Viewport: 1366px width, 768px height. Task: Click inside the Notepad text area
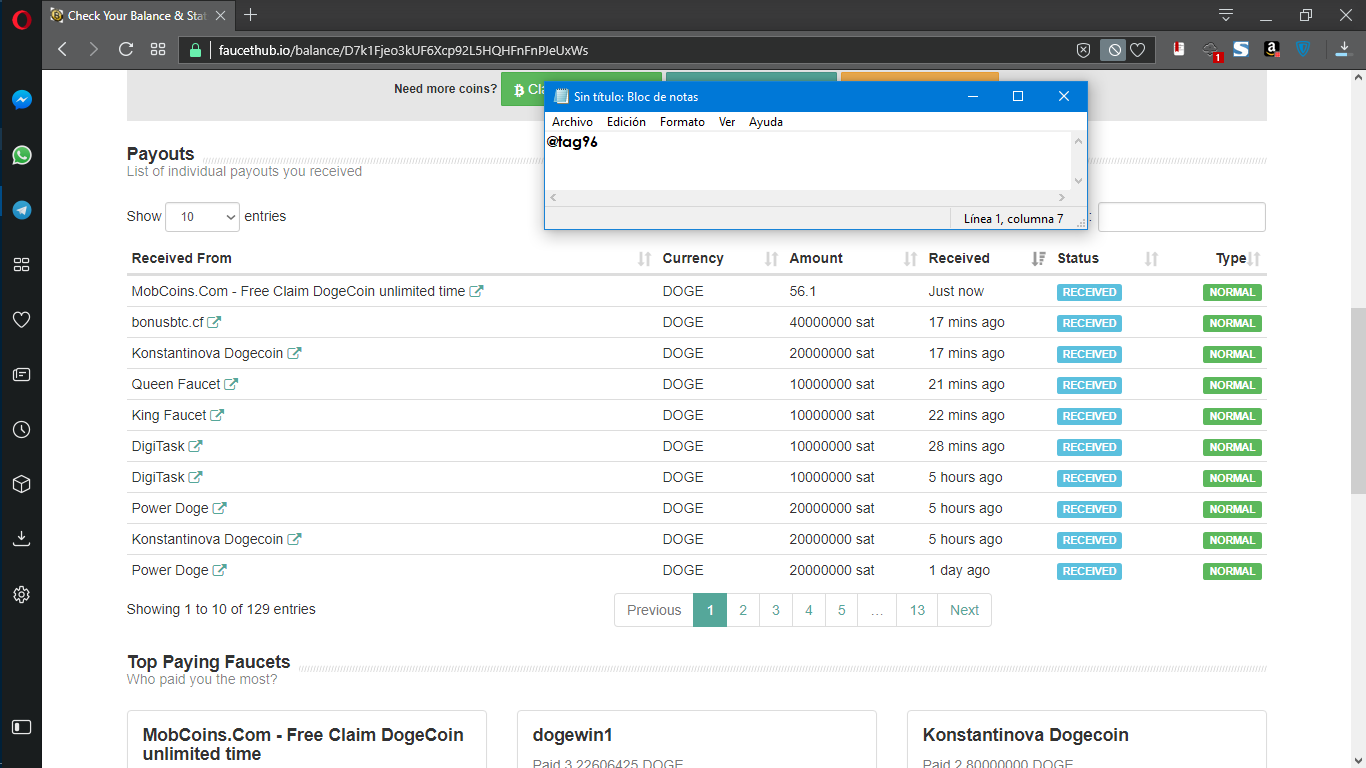(808, 161)
